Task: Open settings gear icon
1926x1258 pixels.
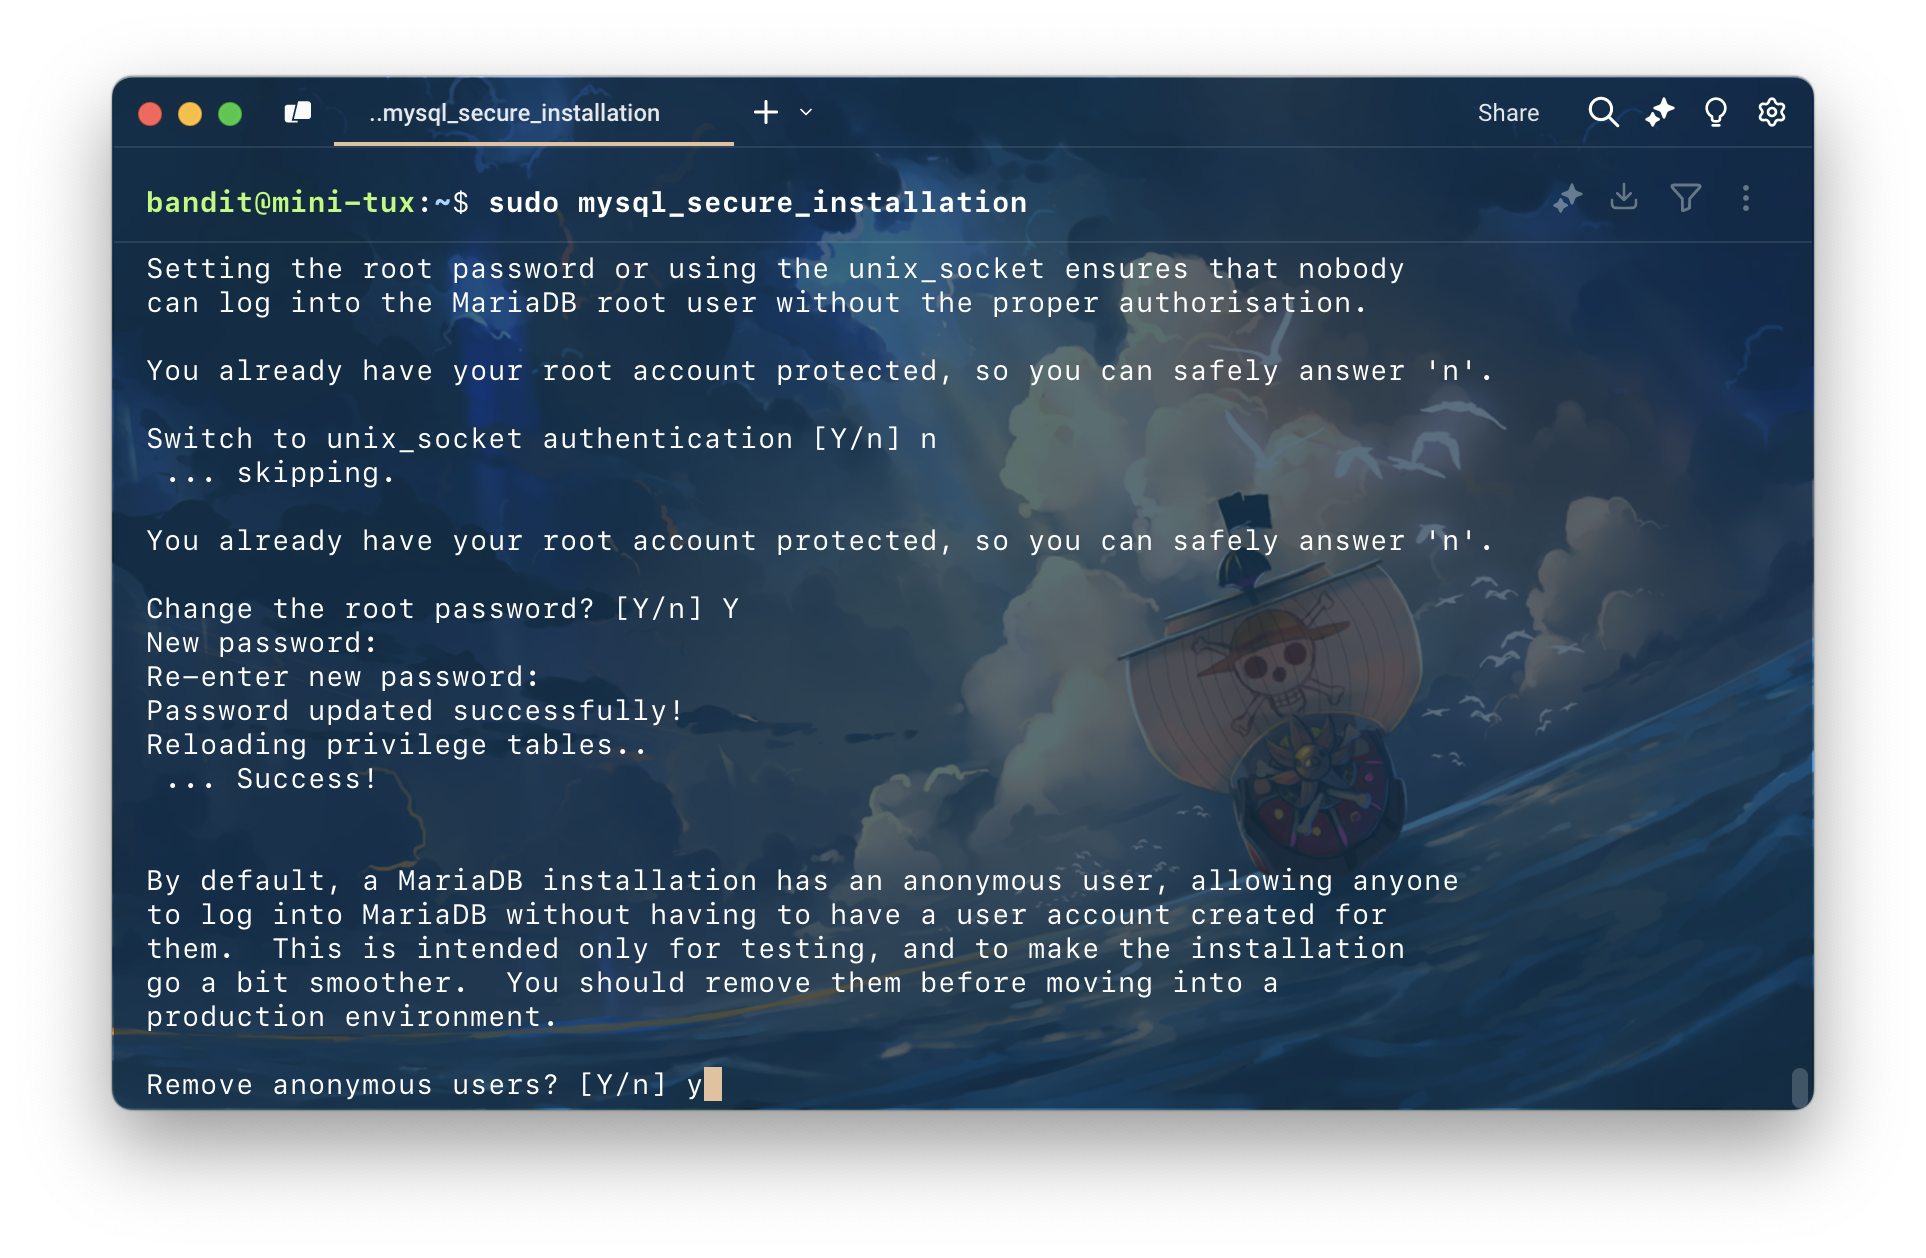Action: [x=1772, y=112]
